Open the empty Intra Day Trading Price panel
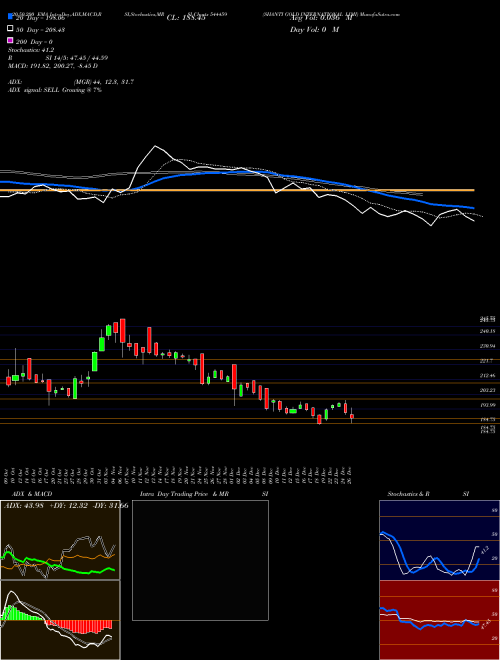Viewport: 500px width, 660px height. [200, 560]
